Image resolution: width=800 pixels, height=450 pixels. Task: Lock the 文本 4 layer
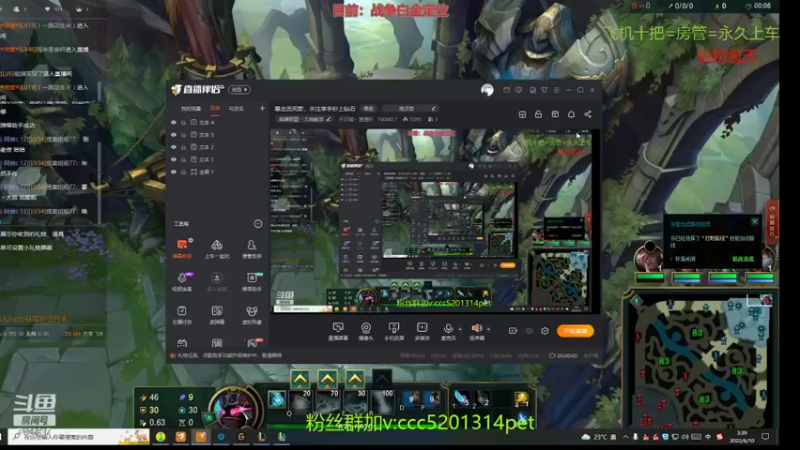[x=183, y=122]
